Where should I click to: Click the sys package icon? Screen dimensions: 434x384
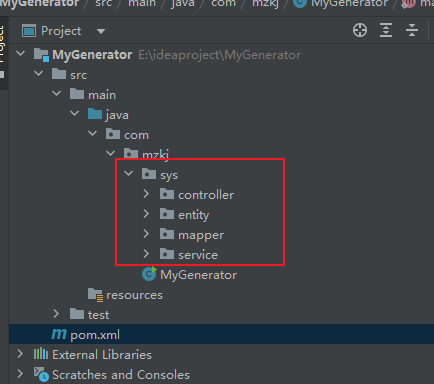[x=149, y=174]
